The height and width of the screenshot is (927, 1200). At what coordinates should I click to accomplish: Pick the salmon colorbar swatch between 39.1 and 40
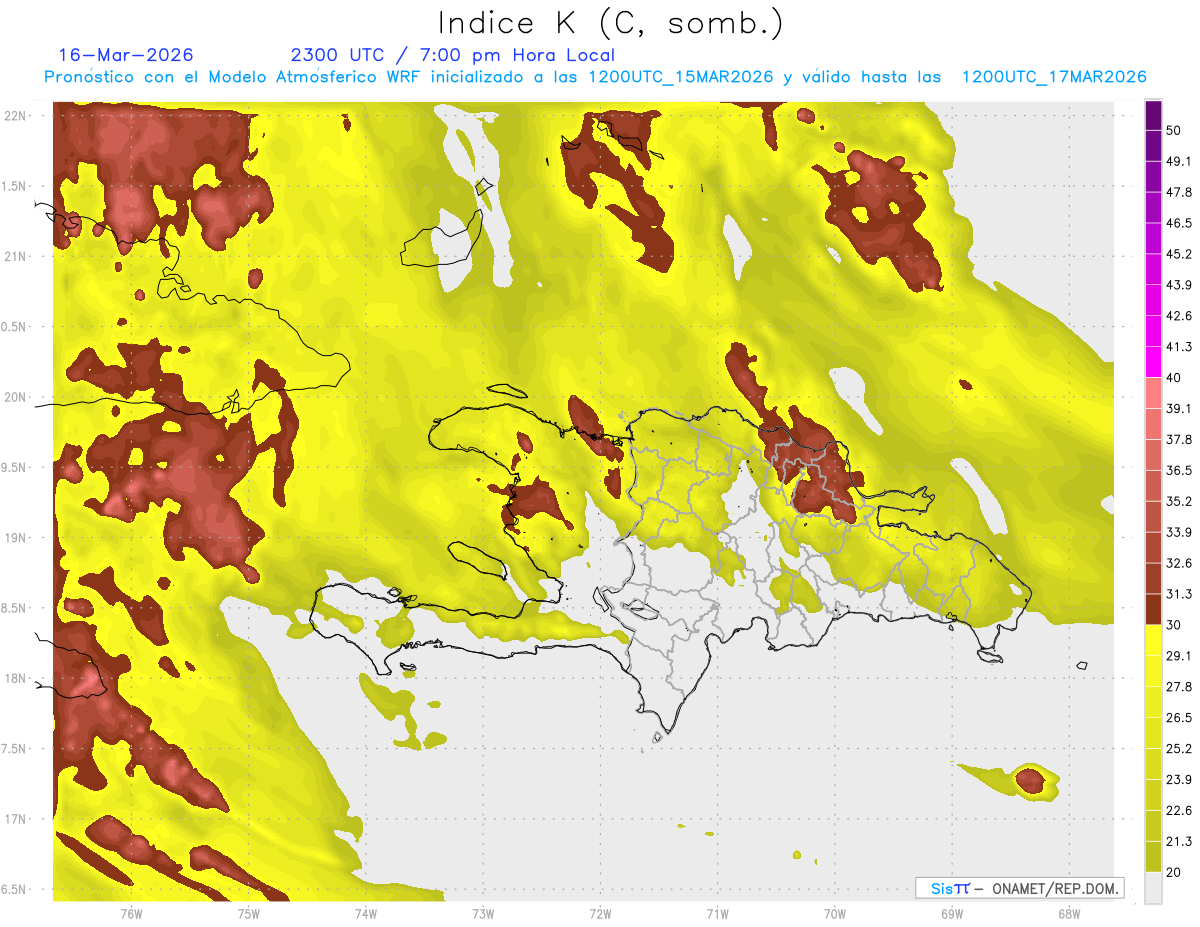(x=1154, y=394)
